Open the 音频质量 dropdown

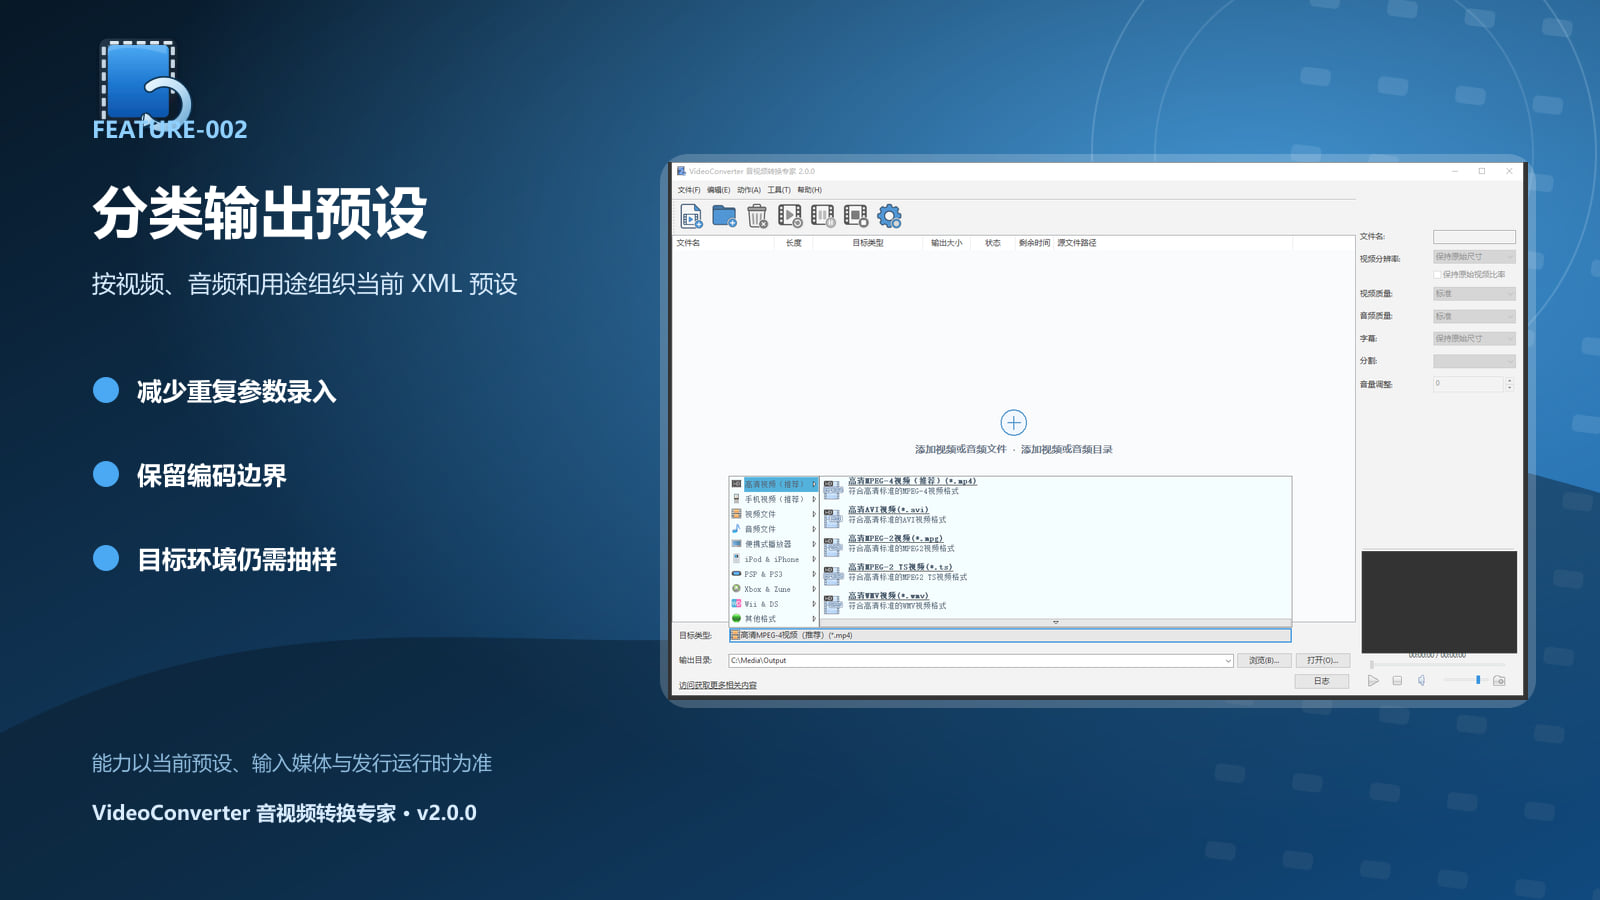pos(1474,316)
